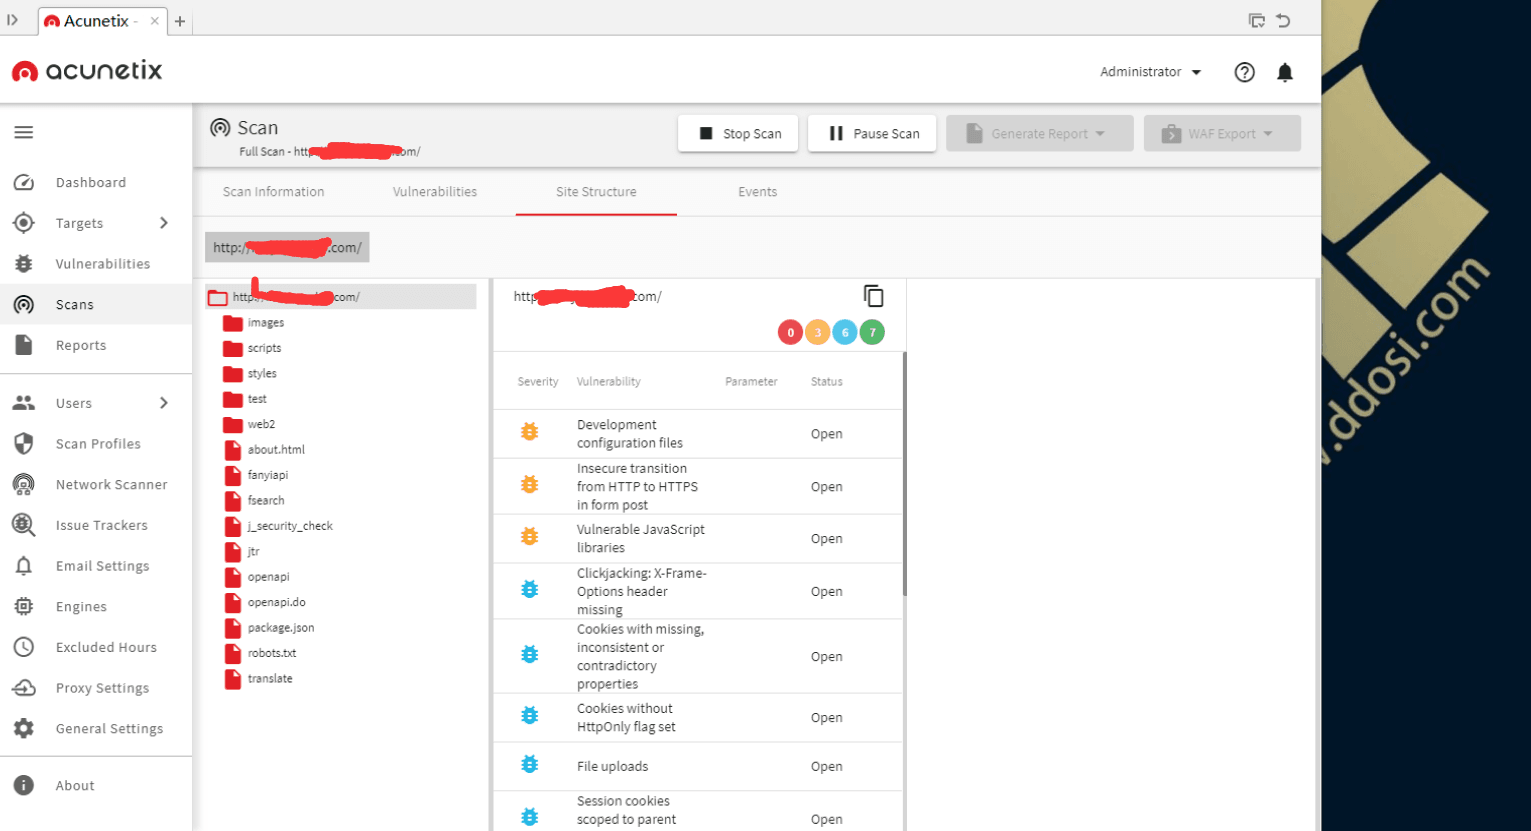1531x831 pixels.
Task: Open the WAF Export dropdown
Action: coord(1222,133)
